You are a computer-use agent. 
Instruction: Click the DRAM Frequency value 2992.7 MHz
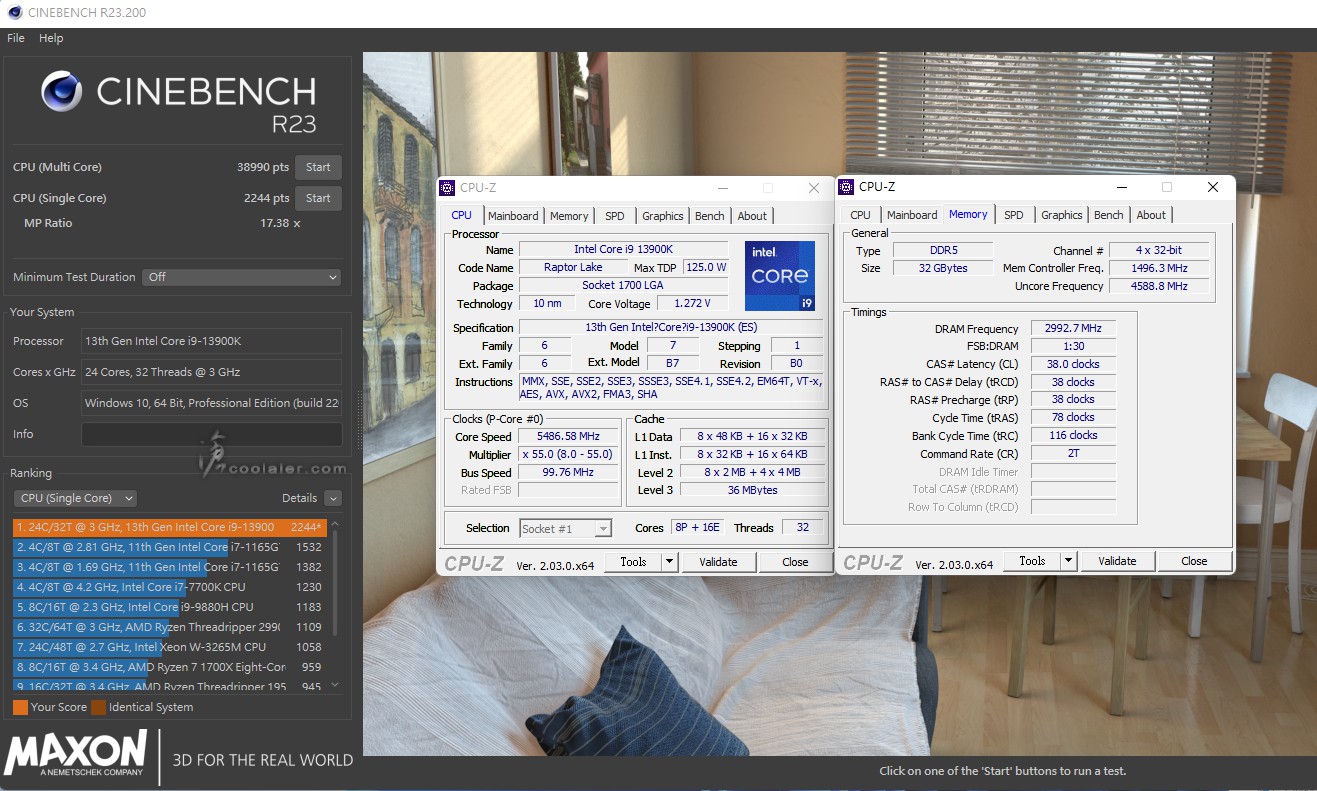[x=1072, y=329]
